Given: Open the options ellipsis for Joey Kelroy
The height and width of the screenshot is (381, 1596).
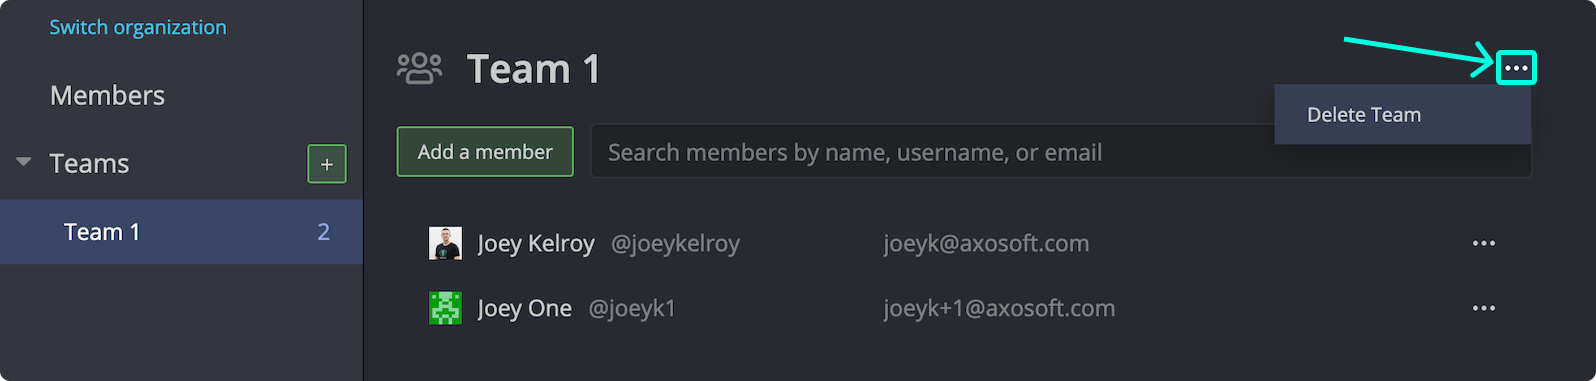Looking at the screenshot, I should point(1484,243).
